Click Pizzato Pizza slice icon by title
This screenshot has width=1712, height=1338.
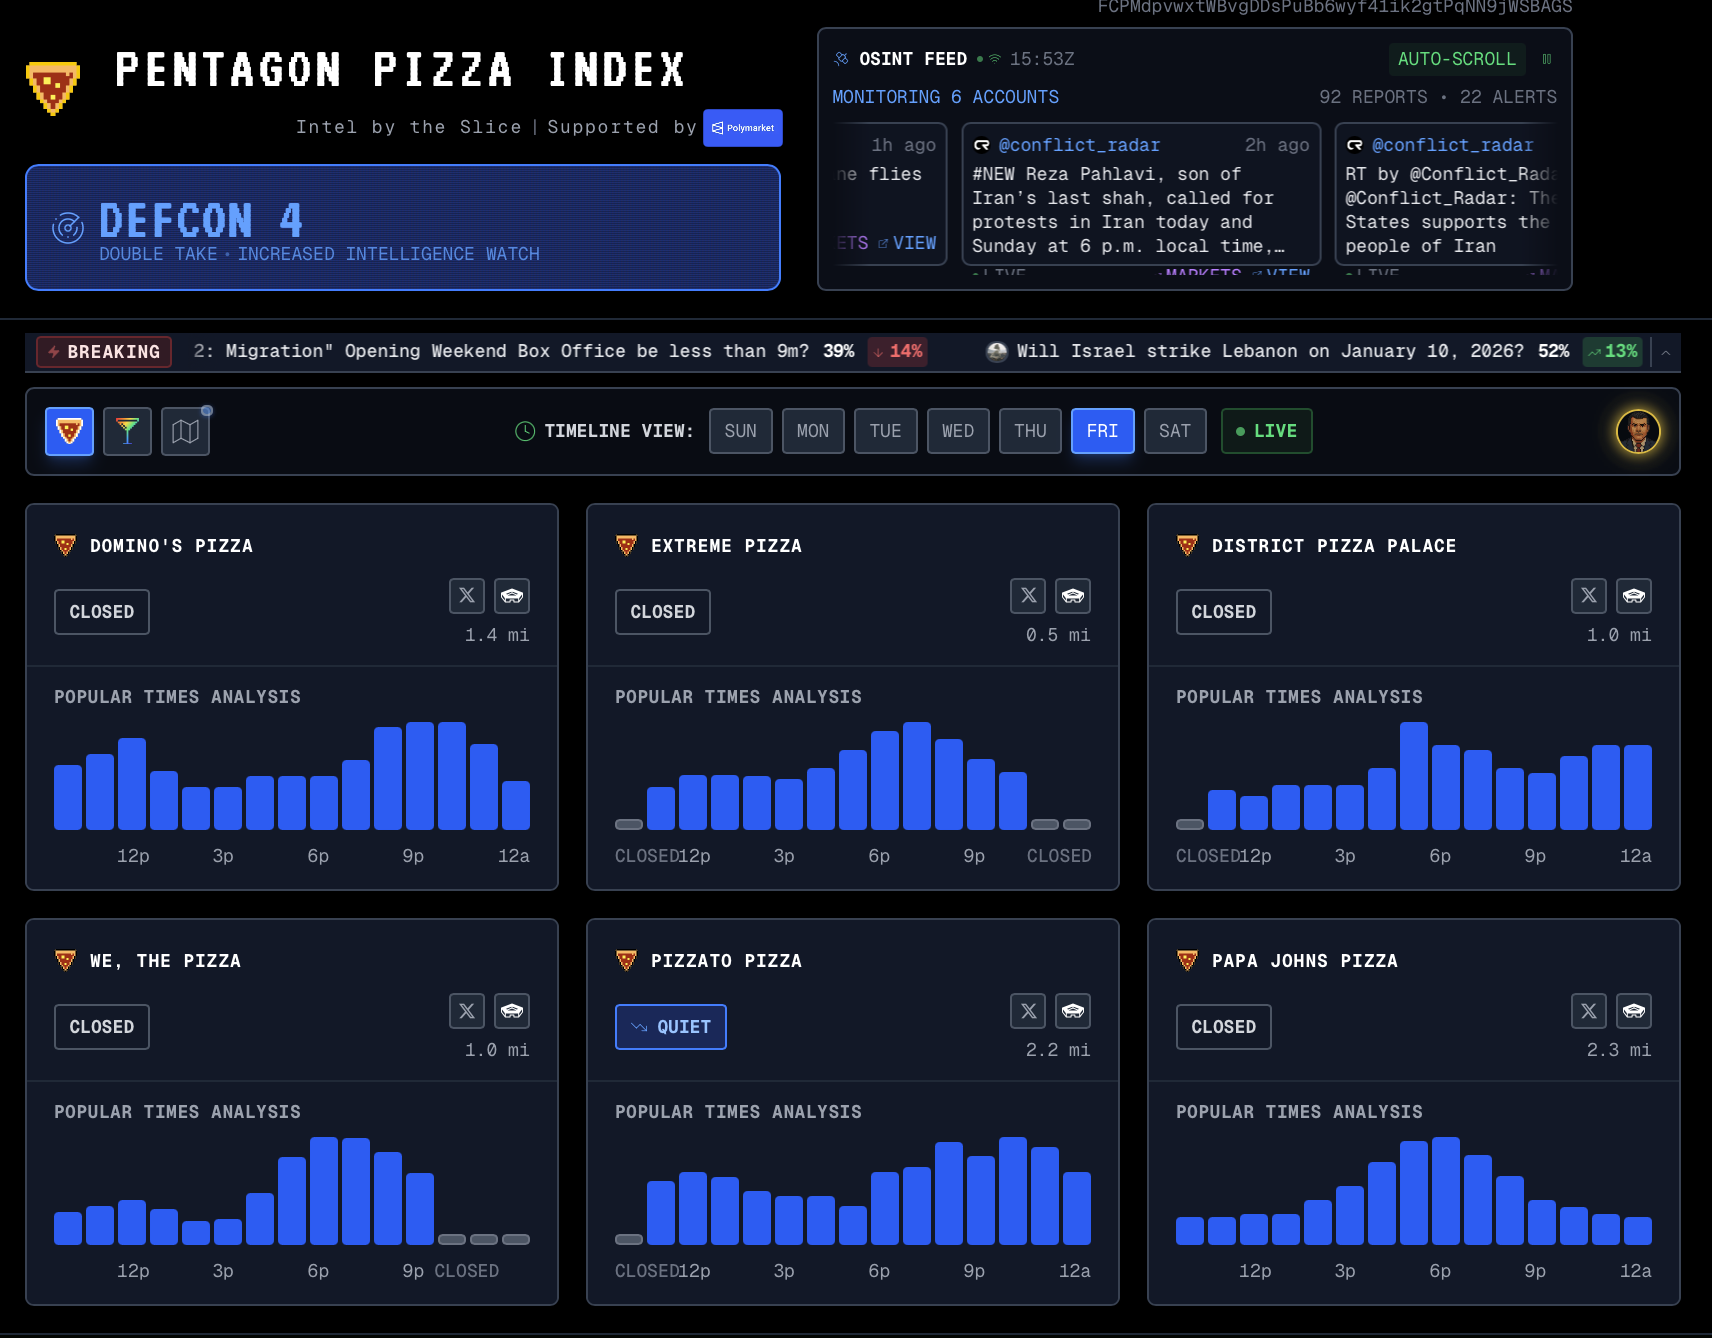[x=626, y=961]
